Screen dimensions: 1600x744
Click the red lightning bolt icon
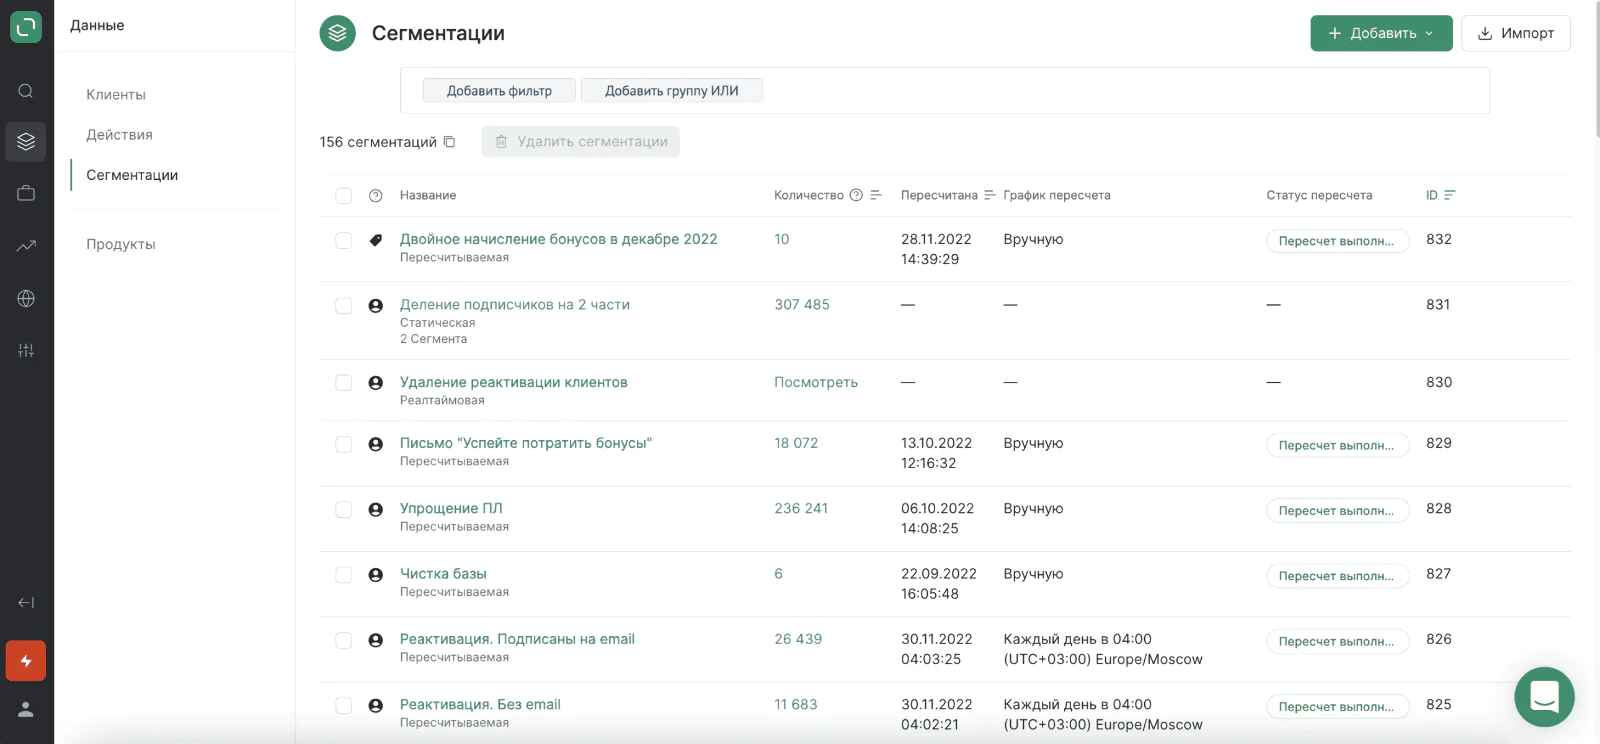point(26,661)
